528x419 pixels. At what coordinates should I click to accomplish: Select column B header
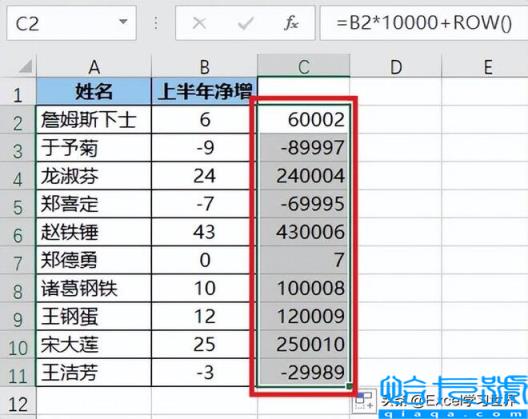pos(204,67)
